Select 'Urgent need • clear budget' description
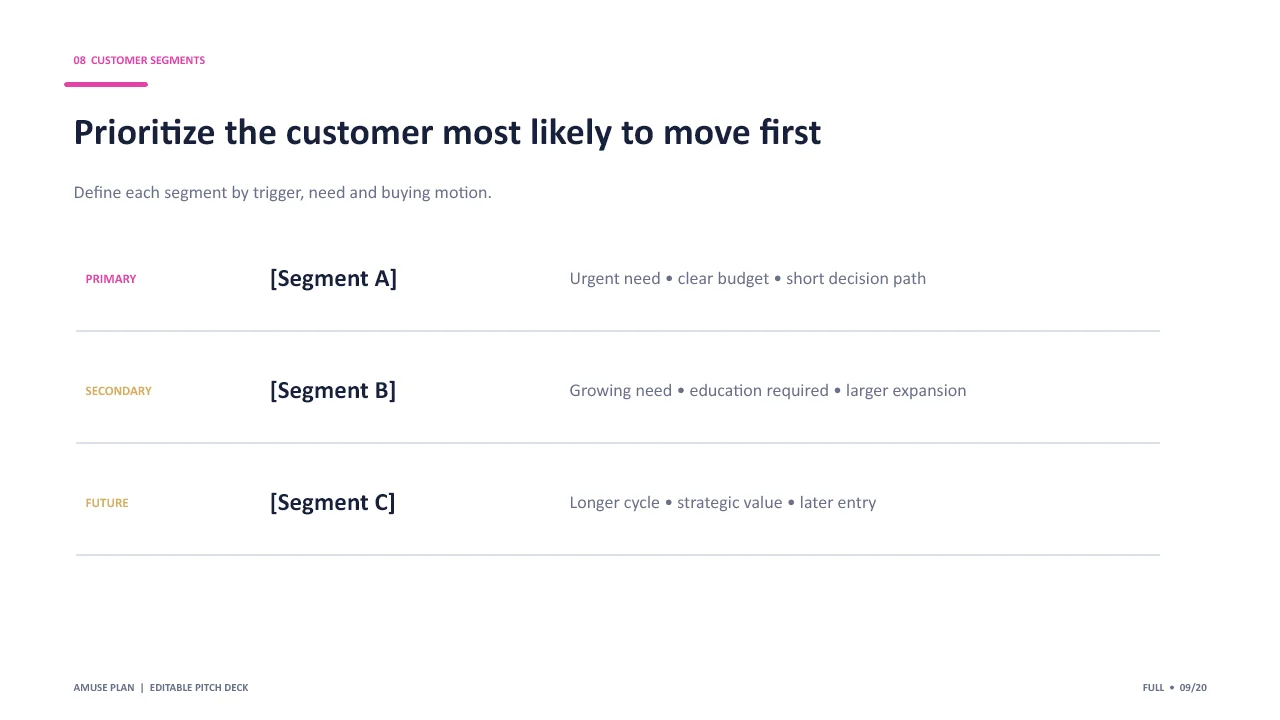The image size is (1280, 720). coord(748,279)
